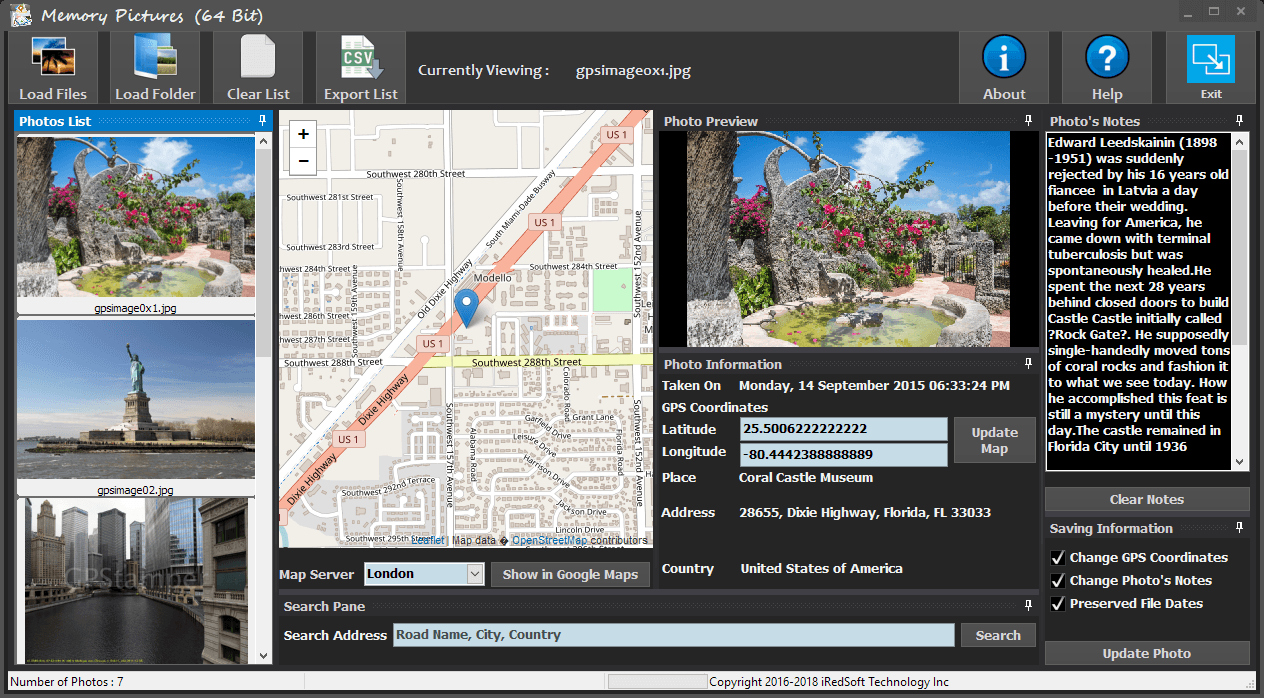This screenshot has height=698, width=1264.
Task: Click the Photos List scrollbar up arrow
Action: (264, 142)
